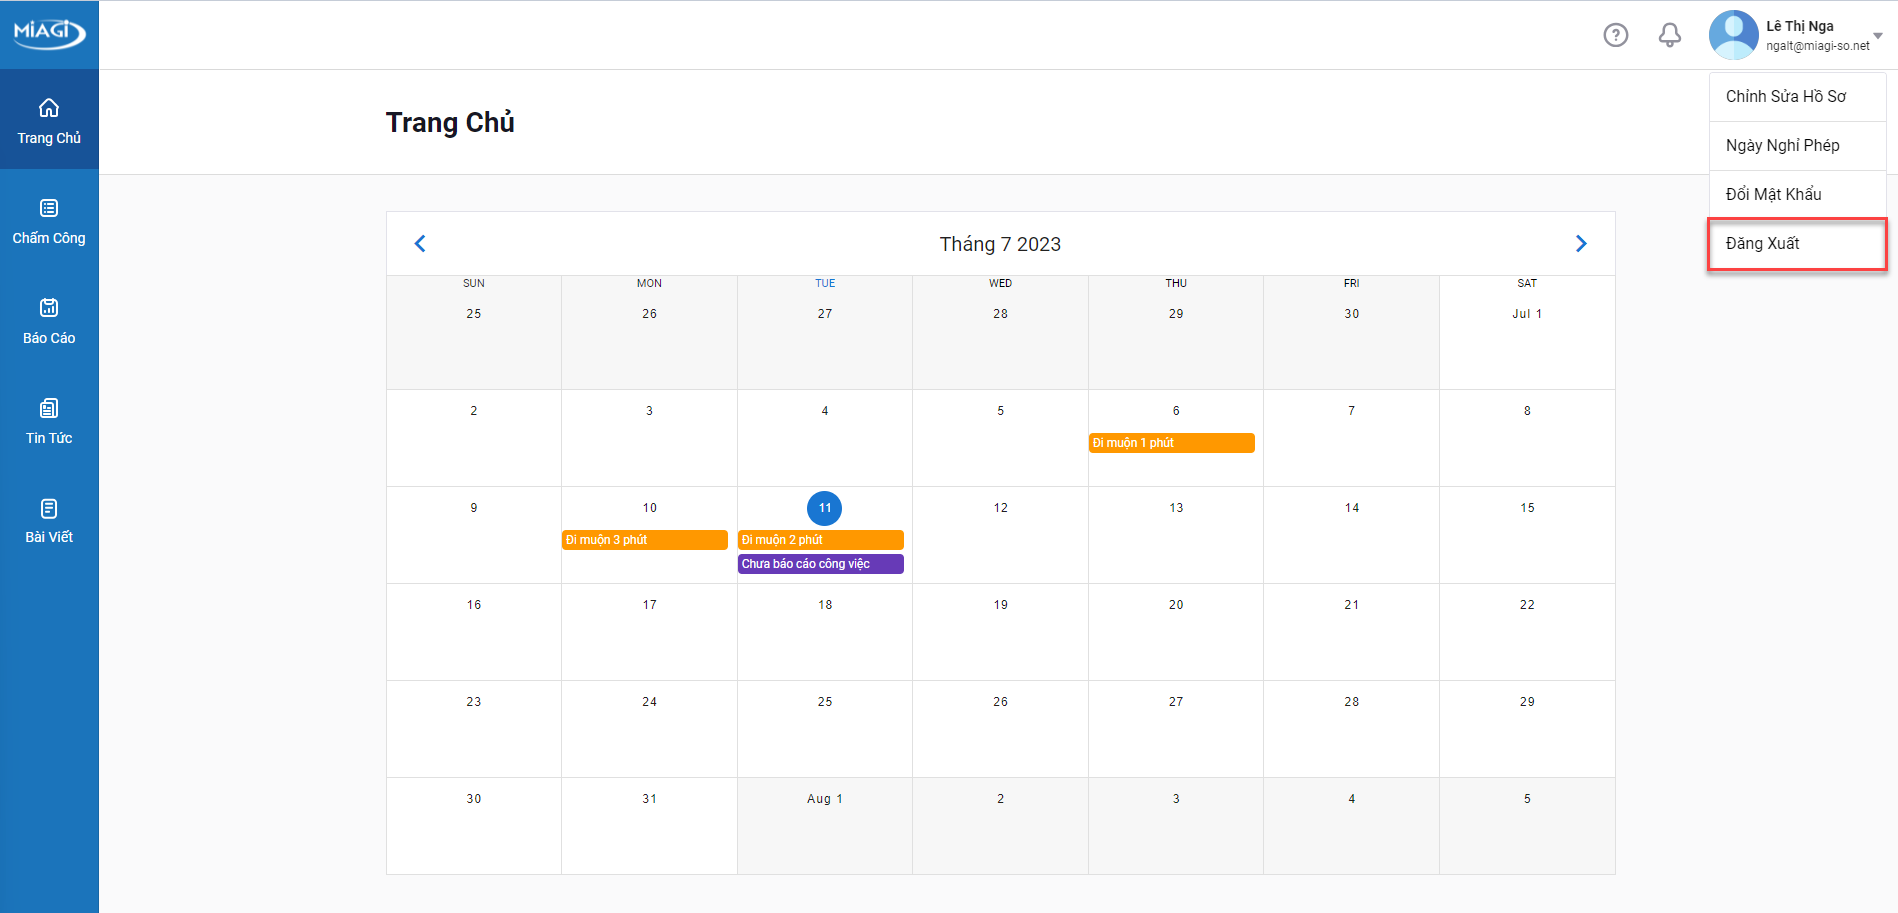The width and height of the screenshot is (1898, 913).
Task: Click the MiAGi logo
Action: click(x=49, y=33)
